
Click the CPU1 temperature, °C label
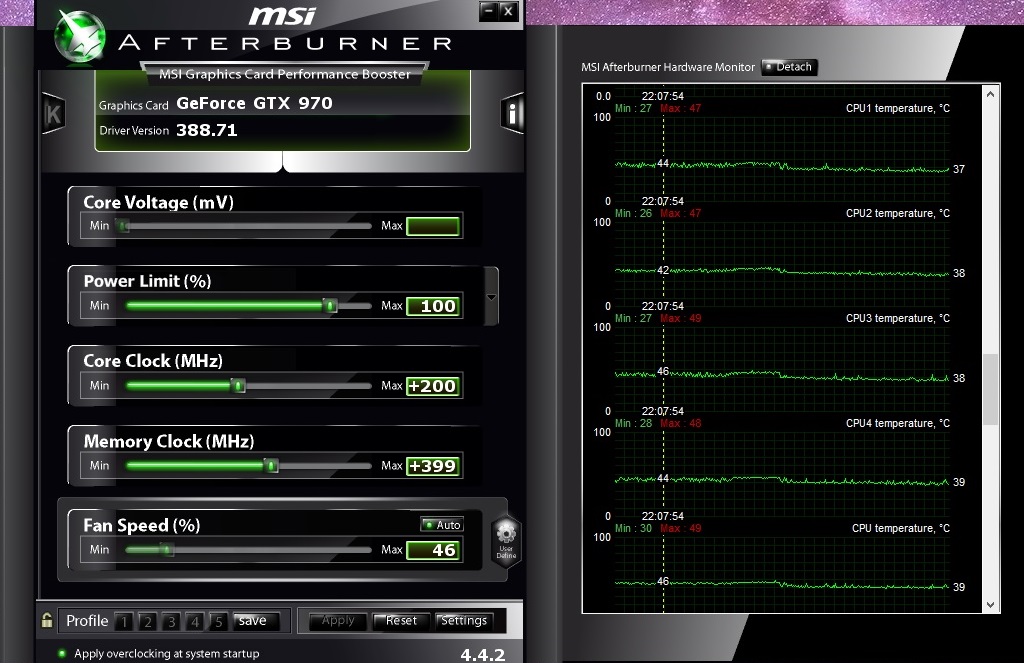click(898, 108)
